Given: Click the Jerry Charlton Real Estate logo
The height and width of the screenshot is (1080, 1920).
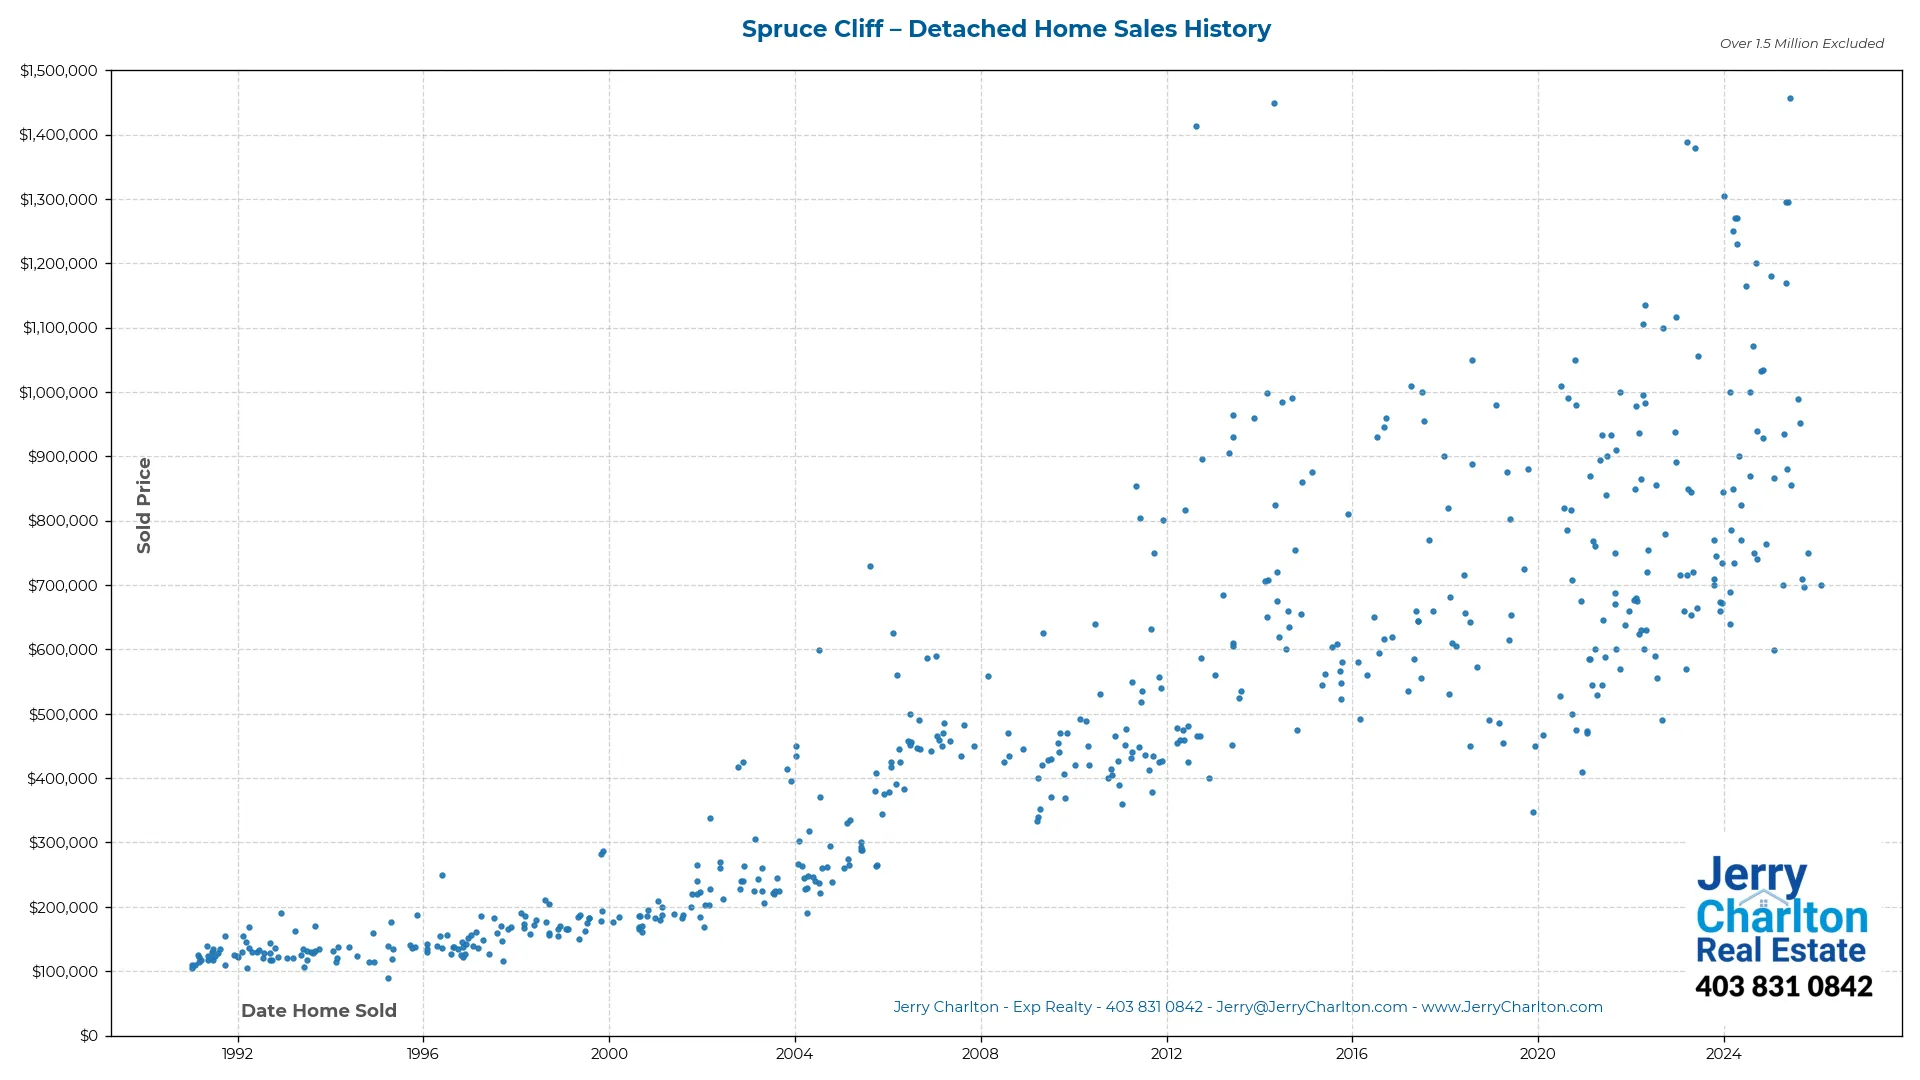Looking at the screenshot, I should pyautogui.click(x=1782, y=910).
